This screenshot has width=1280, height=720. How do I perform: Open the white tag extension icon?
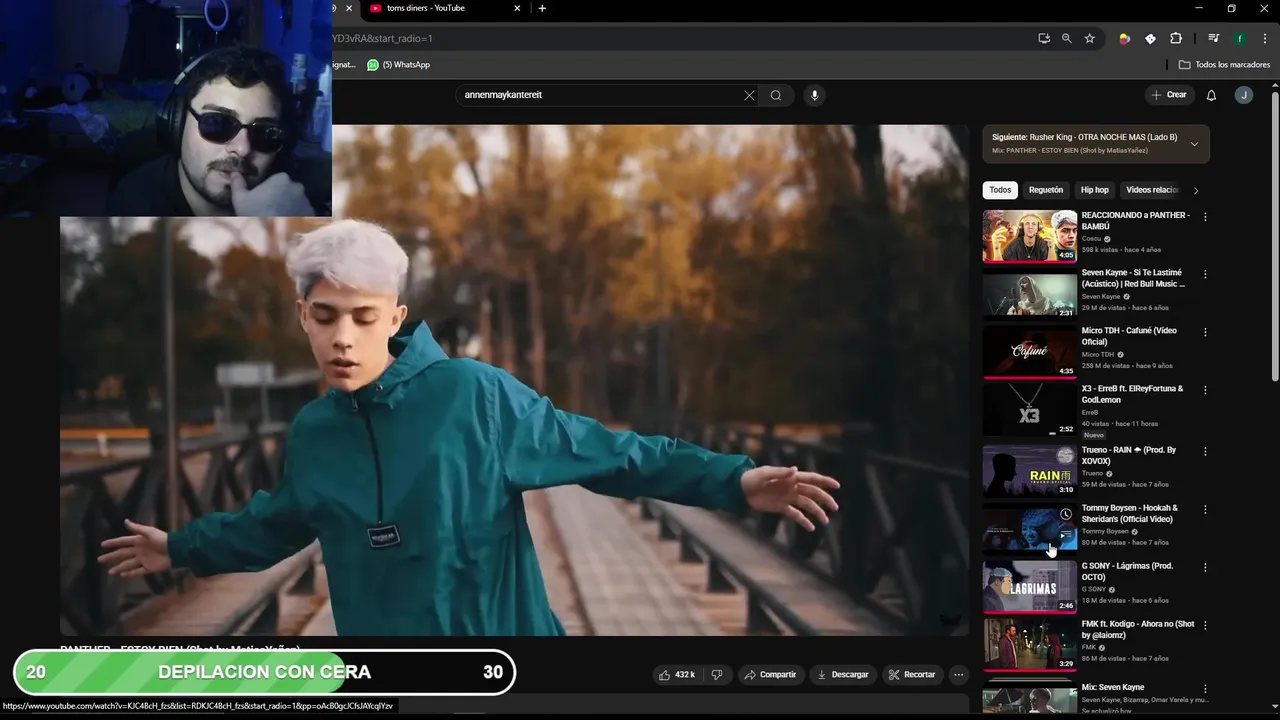pyautogui.click(x=1150, y=38)
